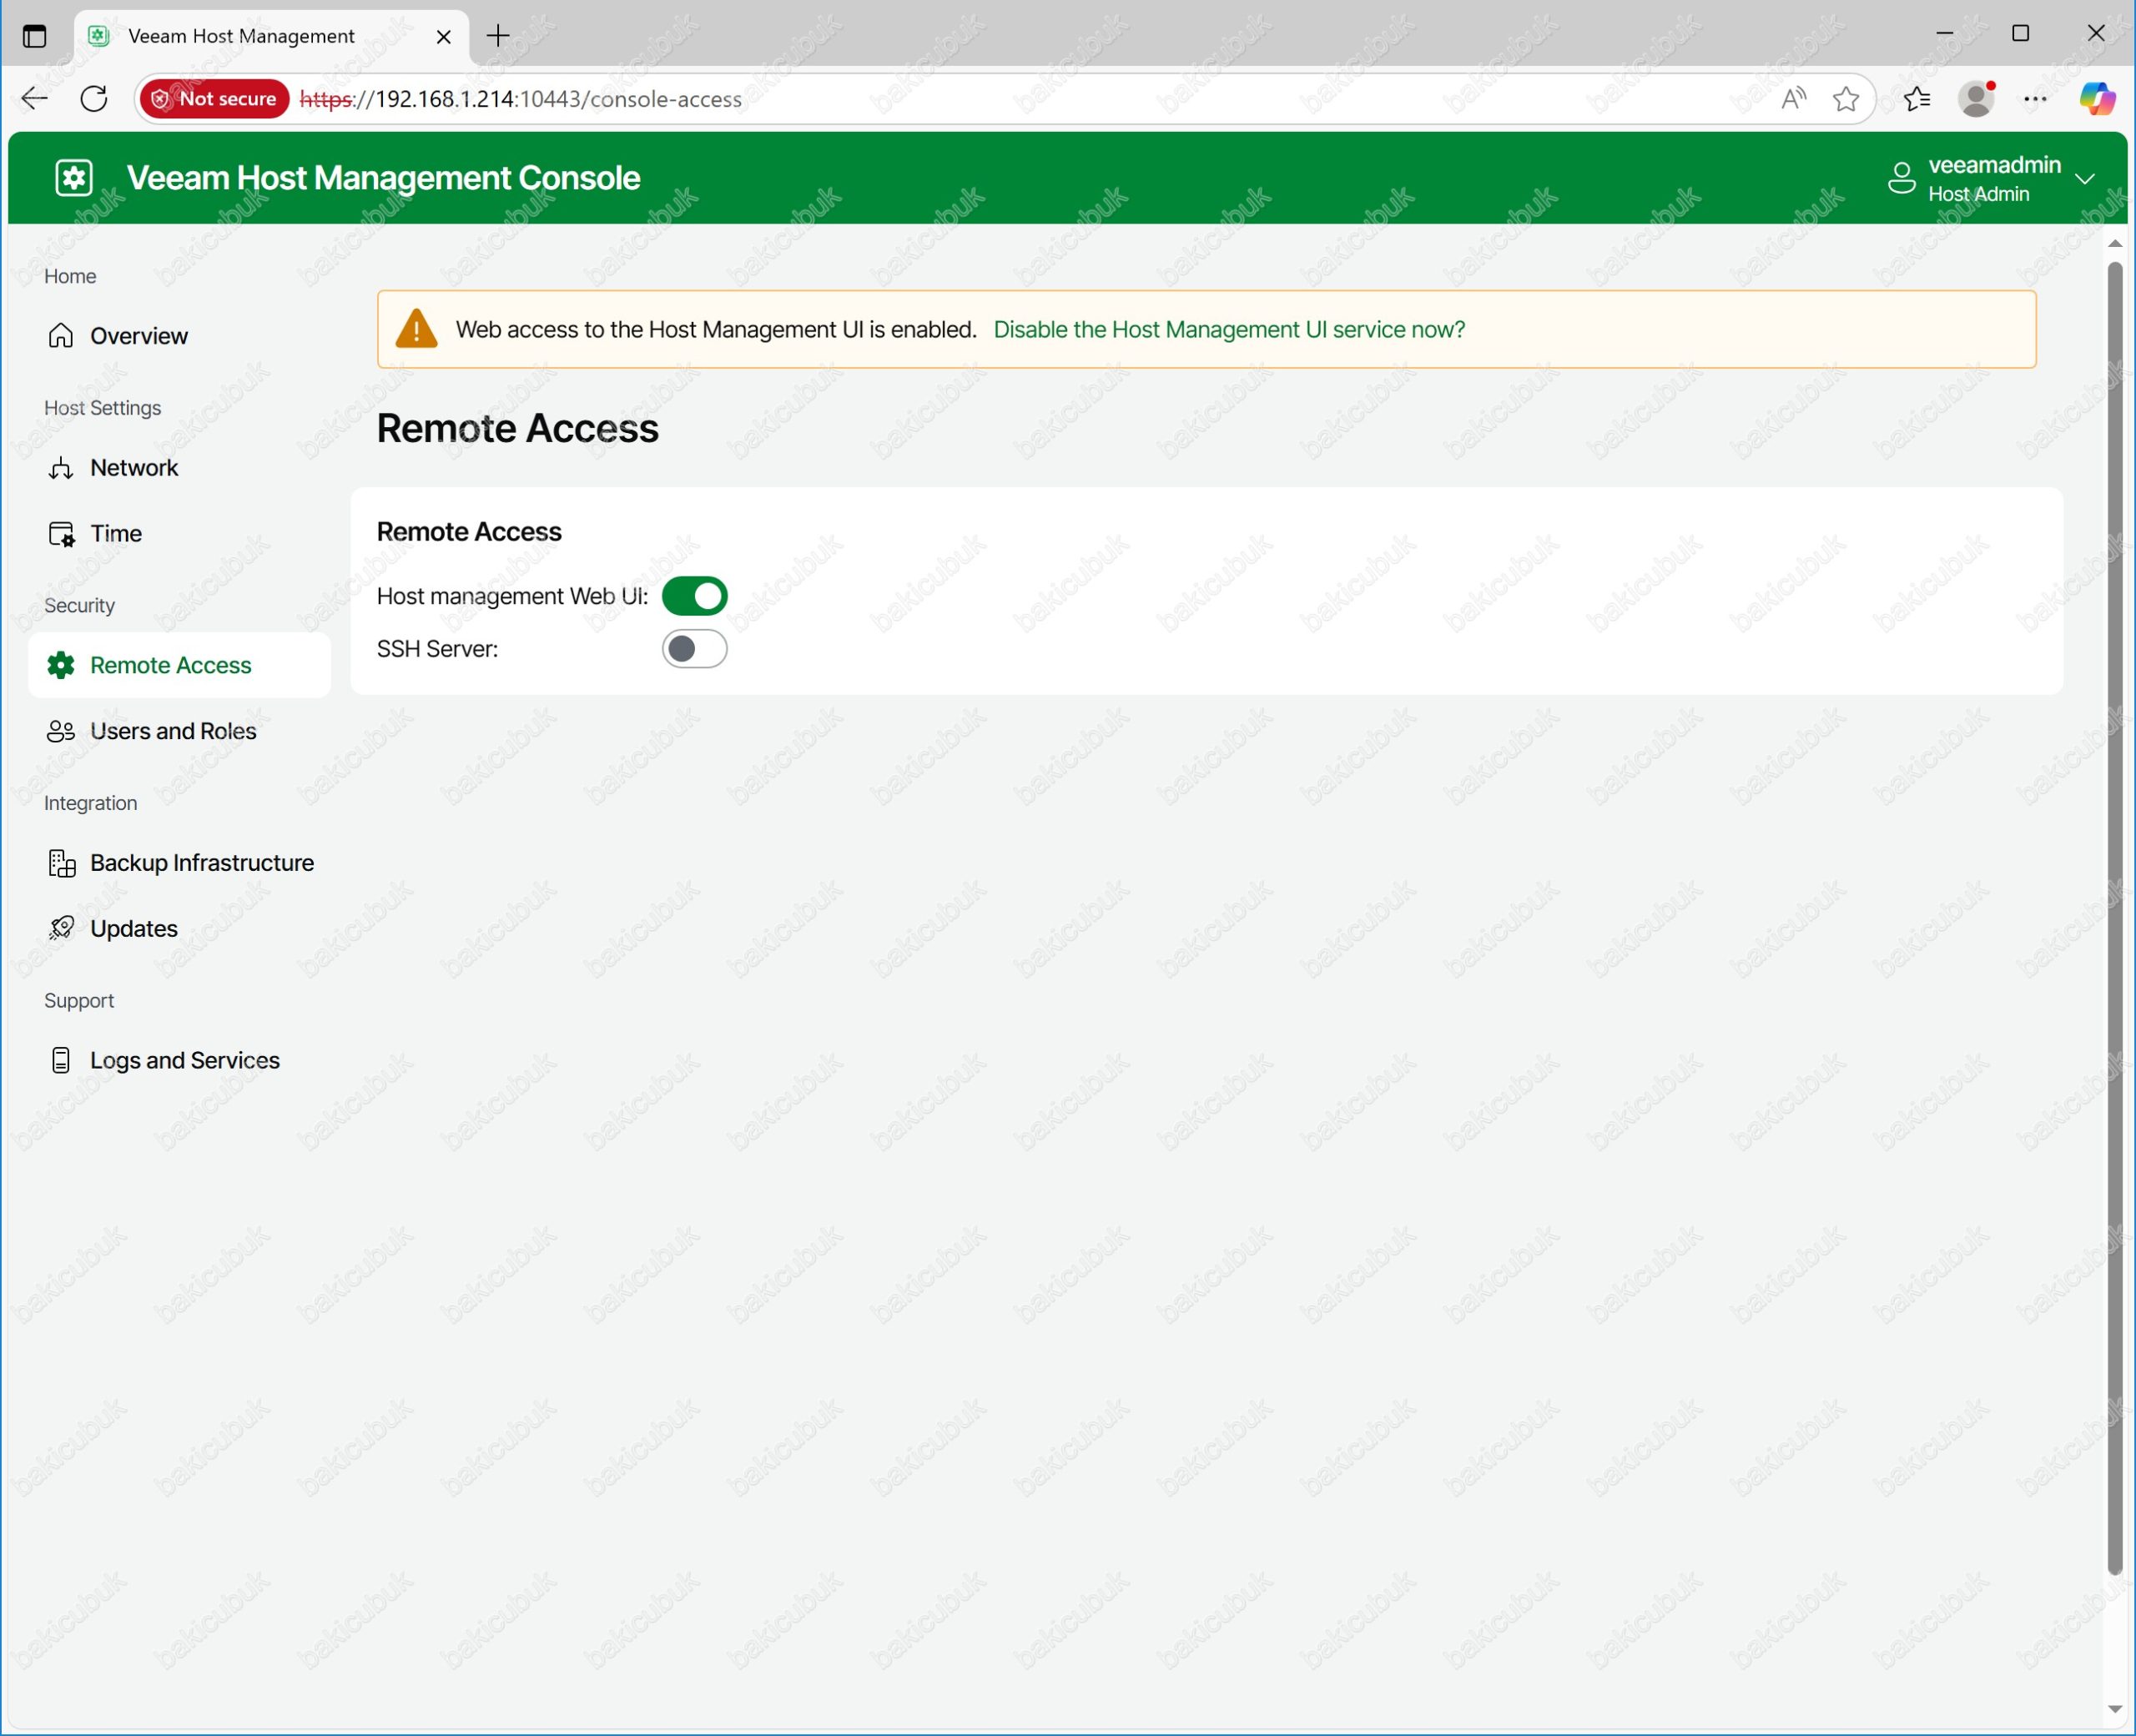This screenshot has height=1736, width=2136.
Task: Open browser Settings and more menu
Action: click(x=2035, y=98)
